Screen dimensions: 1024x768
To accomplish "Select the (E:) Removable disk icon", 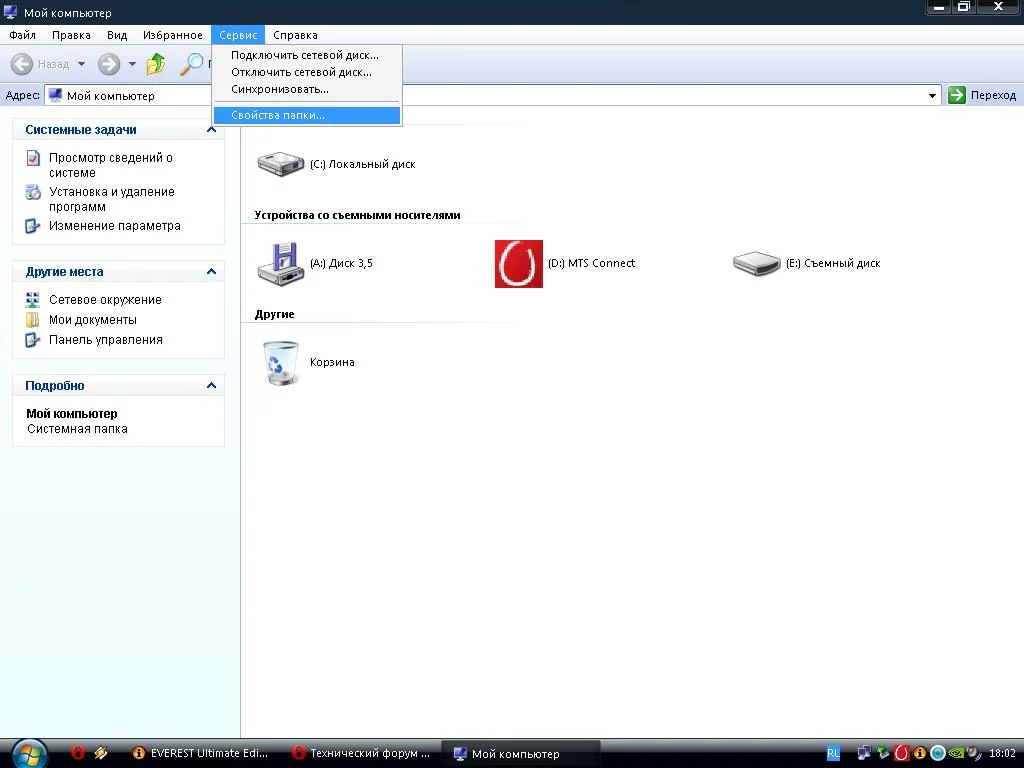I will (x=756, y=264).
